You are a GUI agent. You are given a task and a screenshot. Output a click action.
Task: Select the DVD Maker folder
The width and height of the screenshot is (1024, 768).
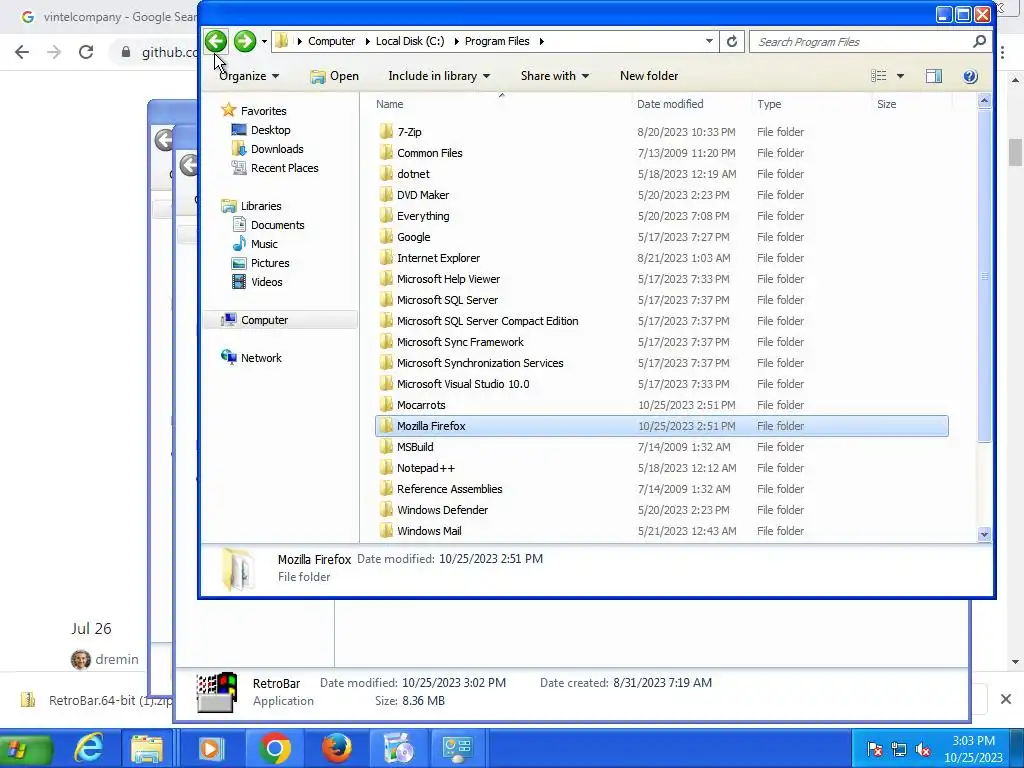pos(423,195)
